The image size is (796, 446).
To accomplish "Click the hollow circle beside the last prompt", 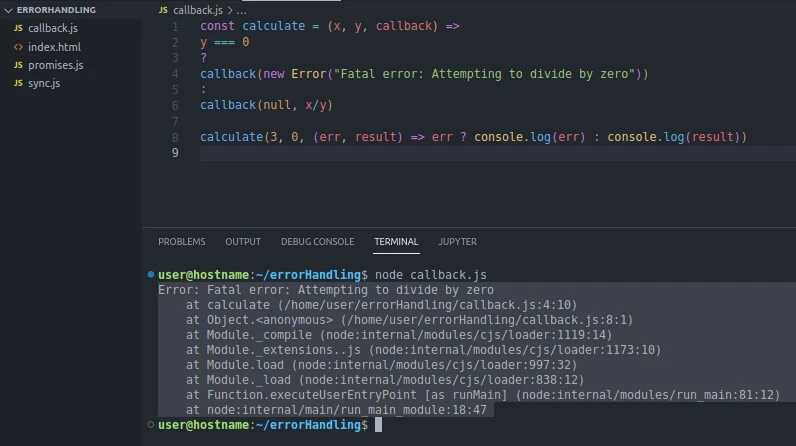I will point(150,425).
